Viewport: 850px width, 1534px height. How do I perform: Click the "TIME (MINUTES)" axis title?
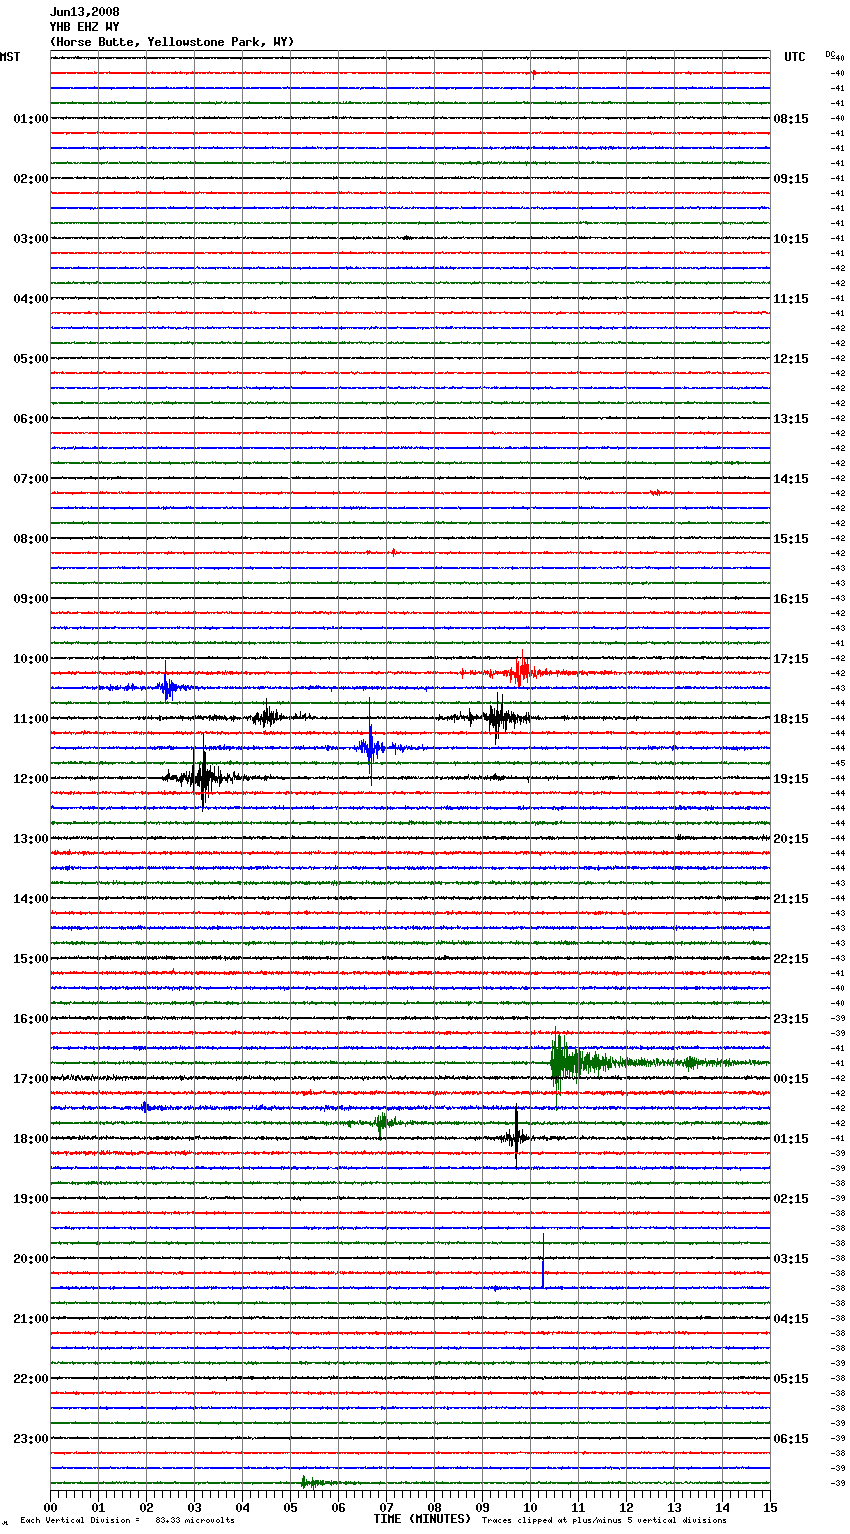422,1519
